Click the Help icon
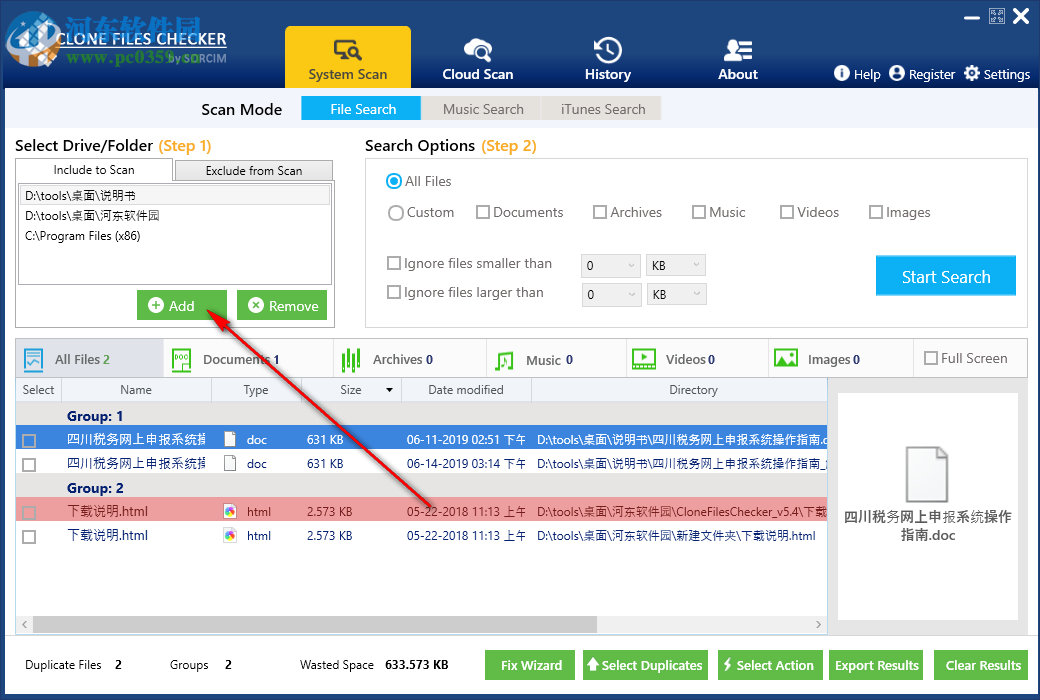Image resolution: width=1040 pixels, height=700 pixels. point(857,73)
